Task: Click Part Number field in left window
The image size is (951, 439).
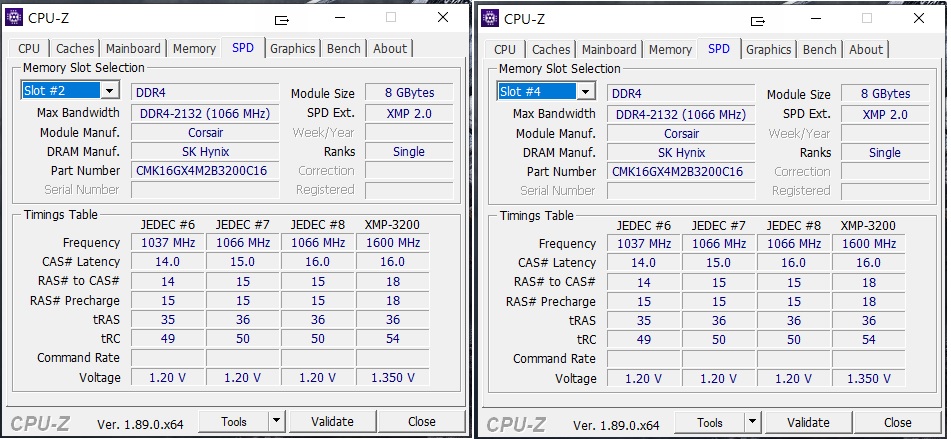Action: (205, 170)
